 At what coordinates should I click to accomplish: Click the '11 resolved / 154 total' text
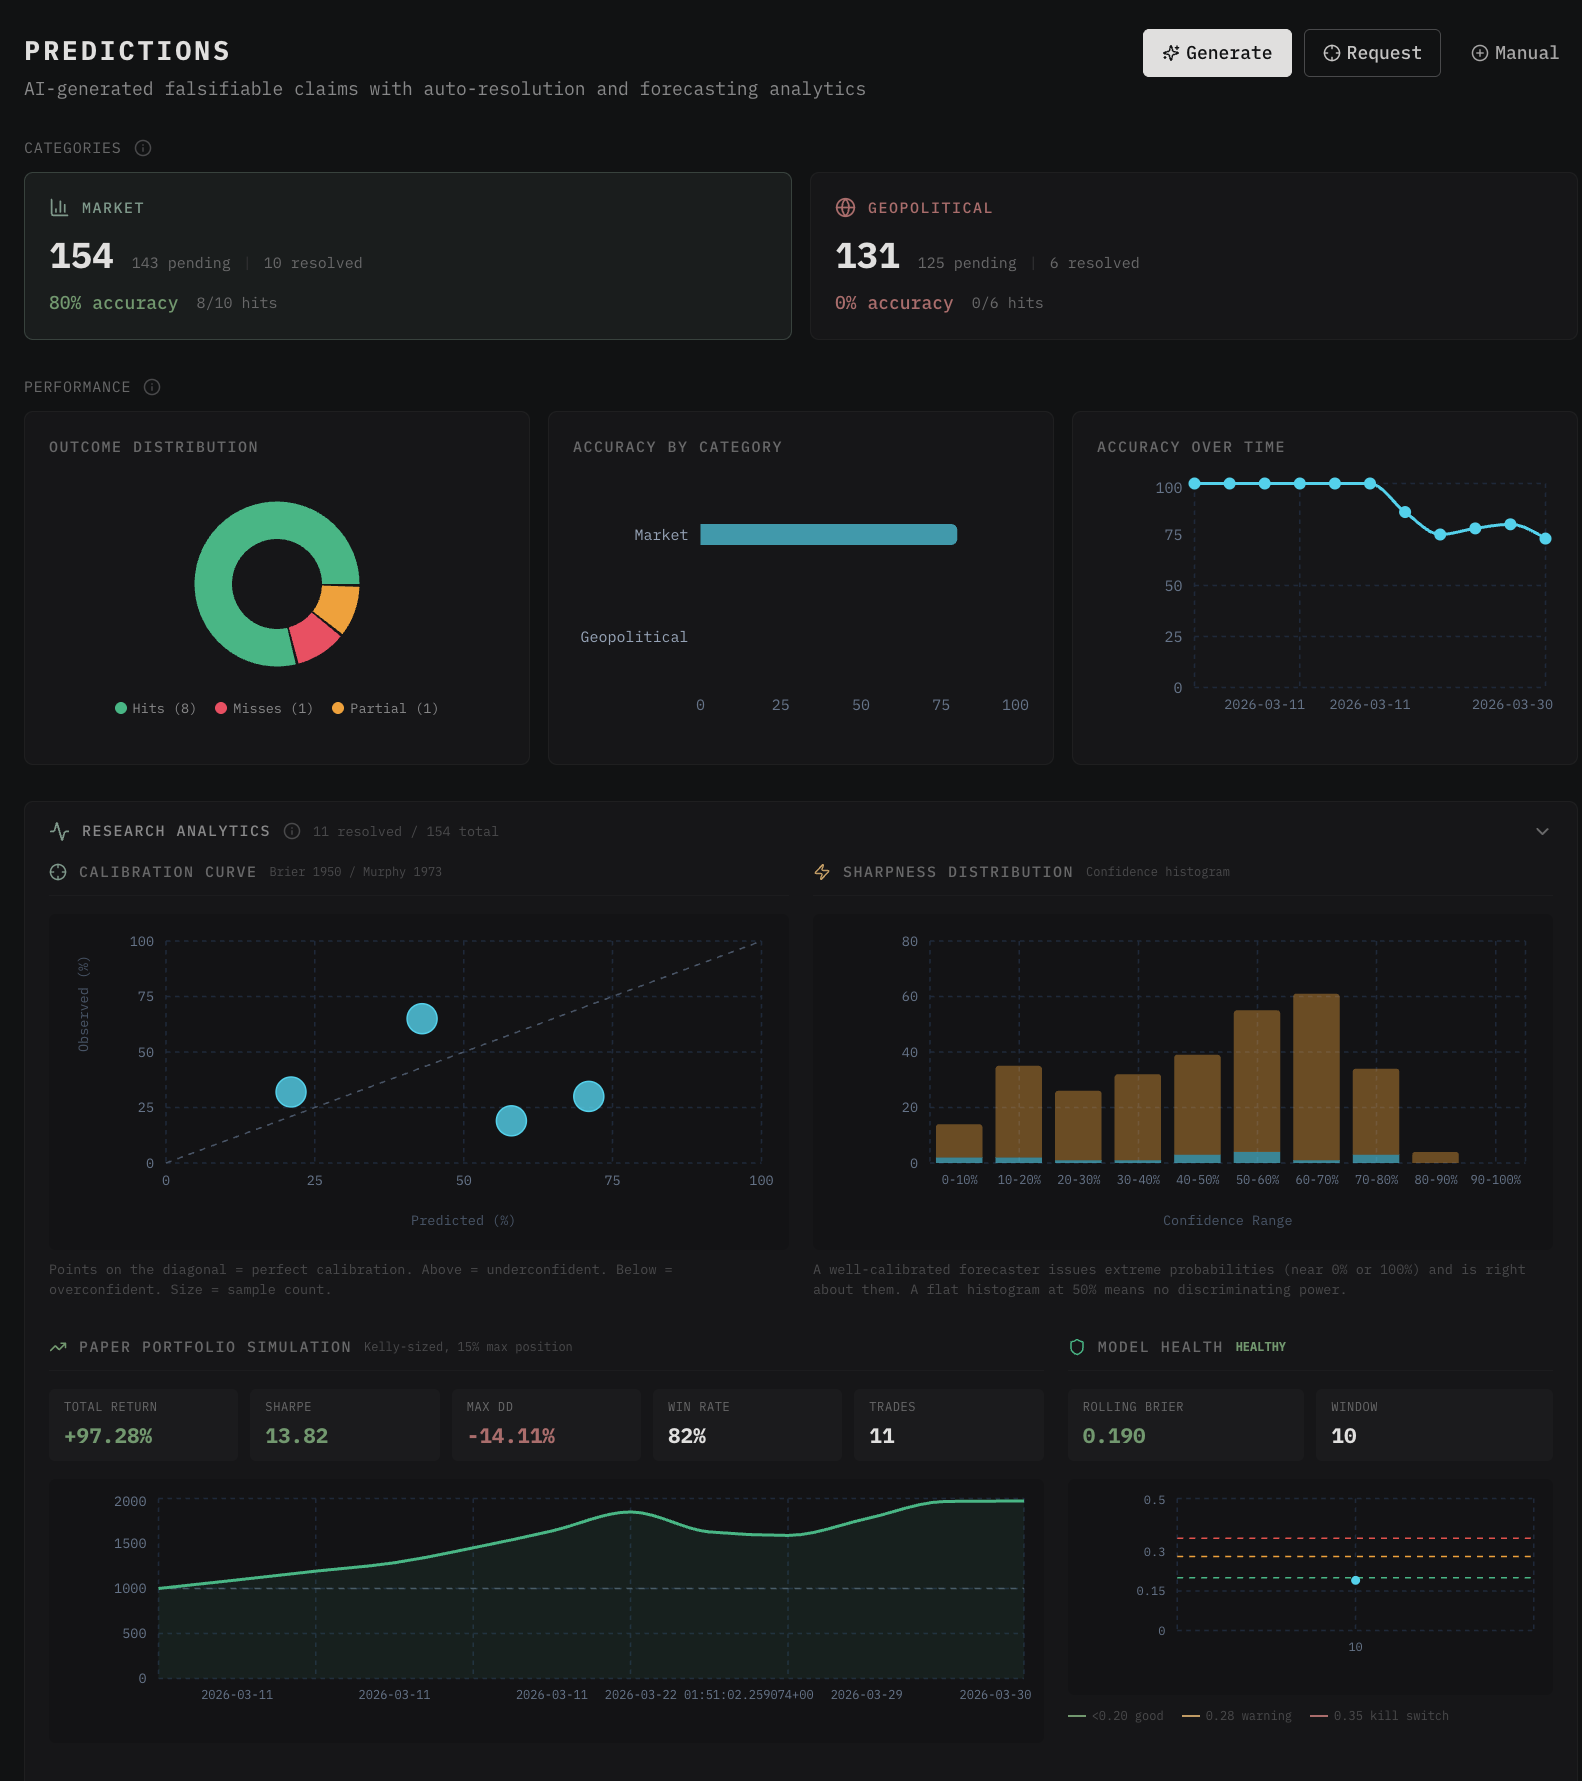(x=405, y=831)
